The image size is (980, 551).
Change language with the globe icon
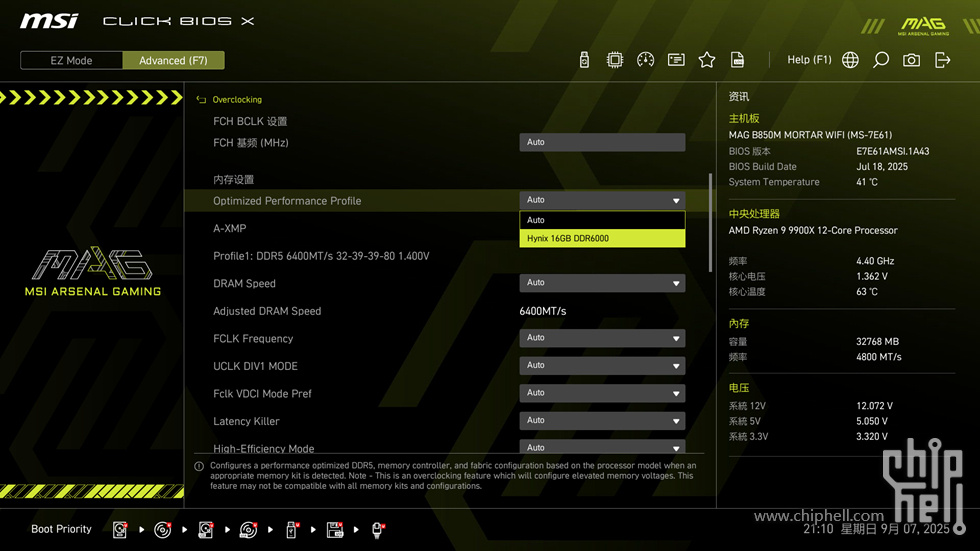(x=850, y=60)
